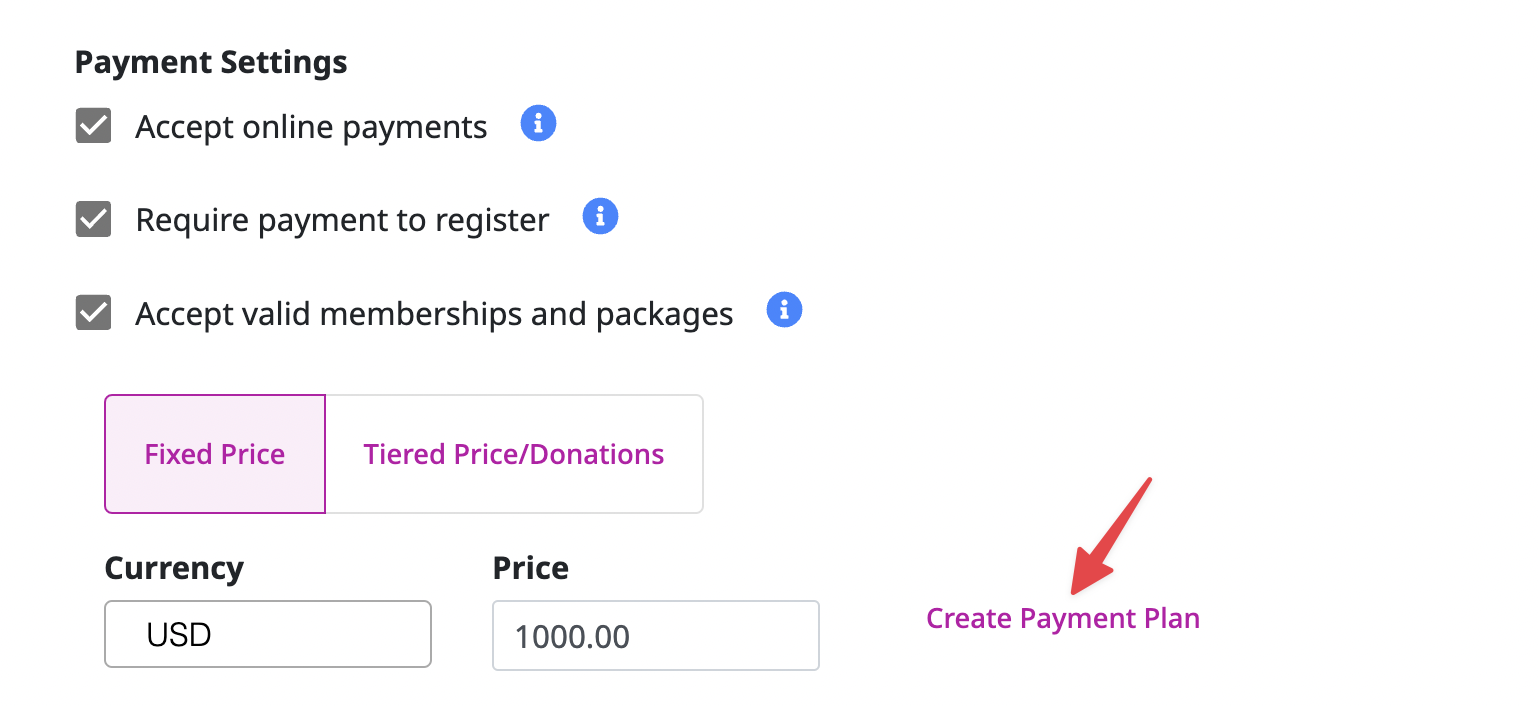Select the Price field containing 1000.00
This screenshot has width=1538, height=706.
pos(655,635)
